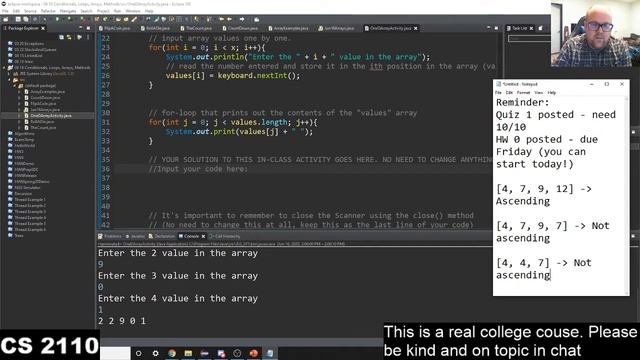Minimize the Package Explorer panel

pyautogui.click(x=80, y=28)
